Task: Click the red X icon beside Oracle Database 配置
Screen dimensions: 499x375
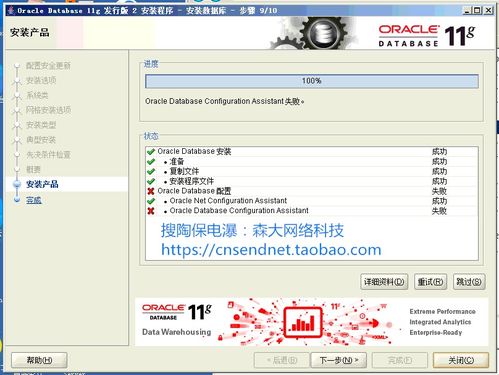Action: tap(151, 191)
